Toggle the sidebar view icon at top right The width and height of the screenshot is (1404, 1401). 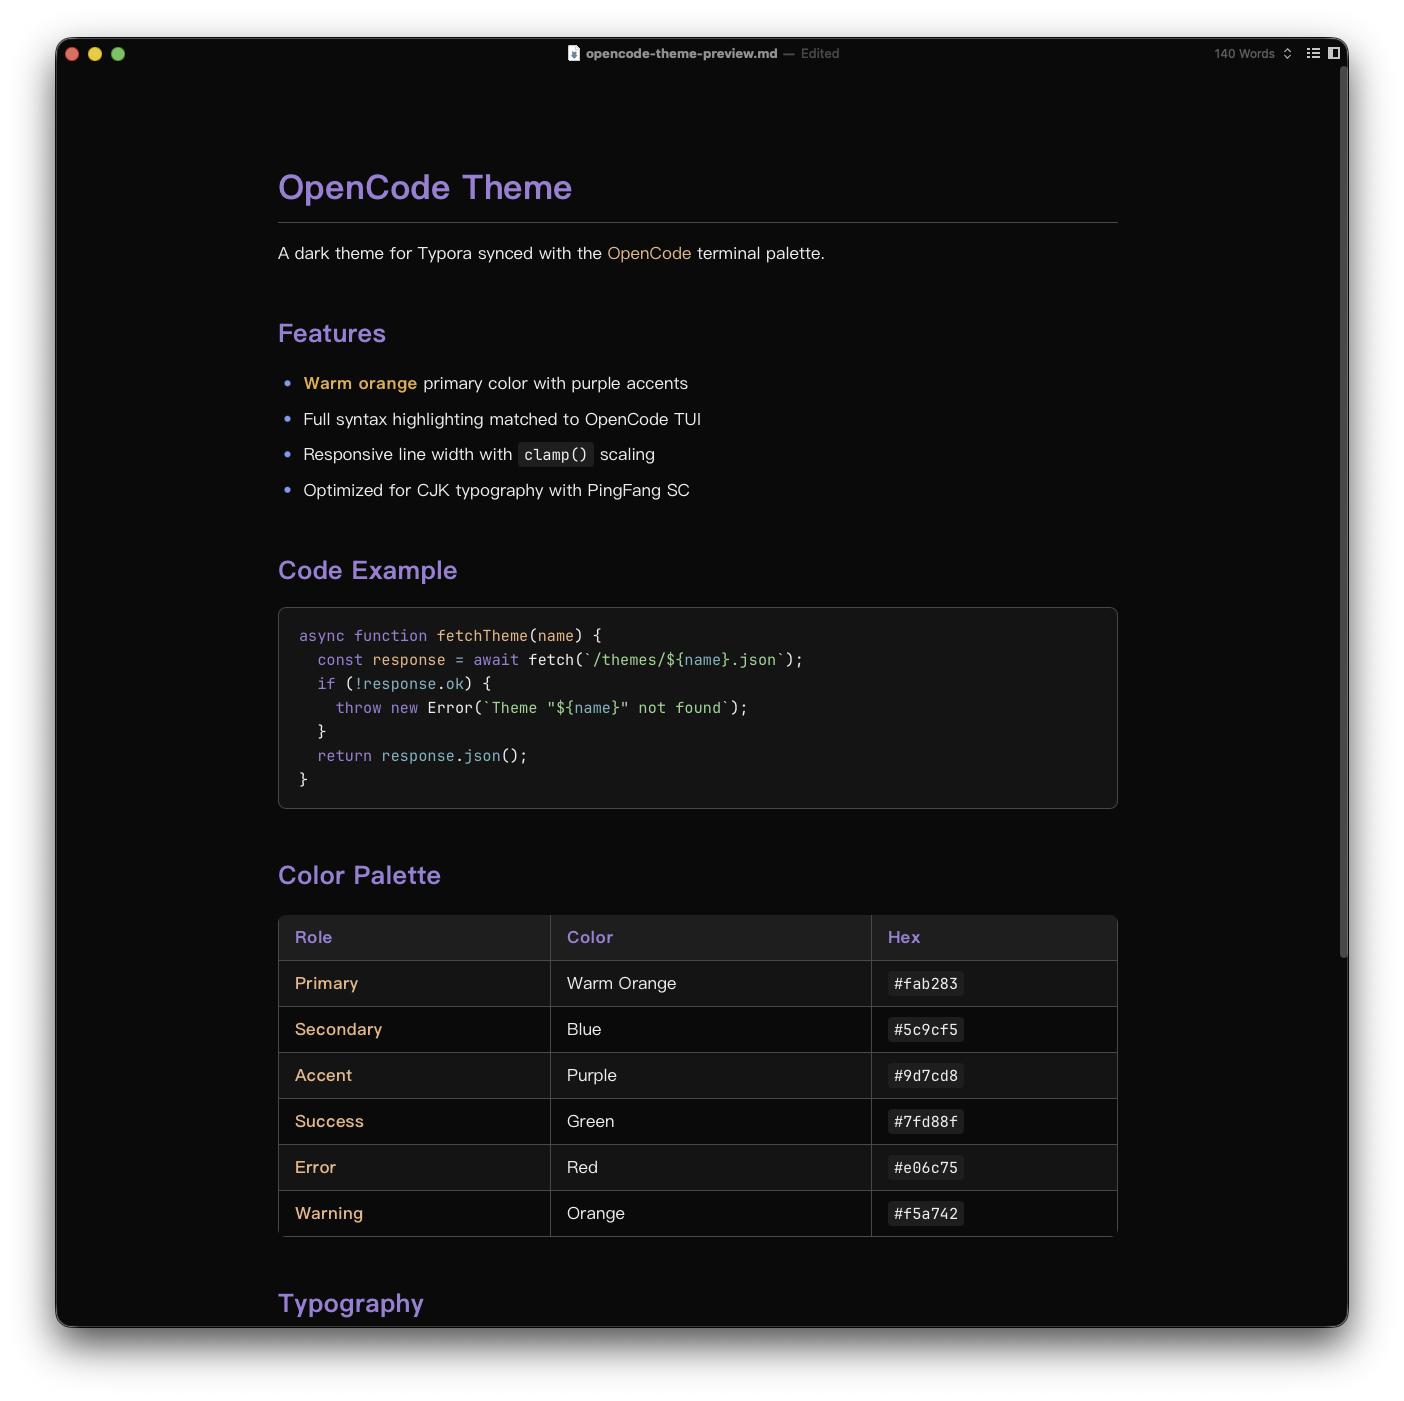1333,53
